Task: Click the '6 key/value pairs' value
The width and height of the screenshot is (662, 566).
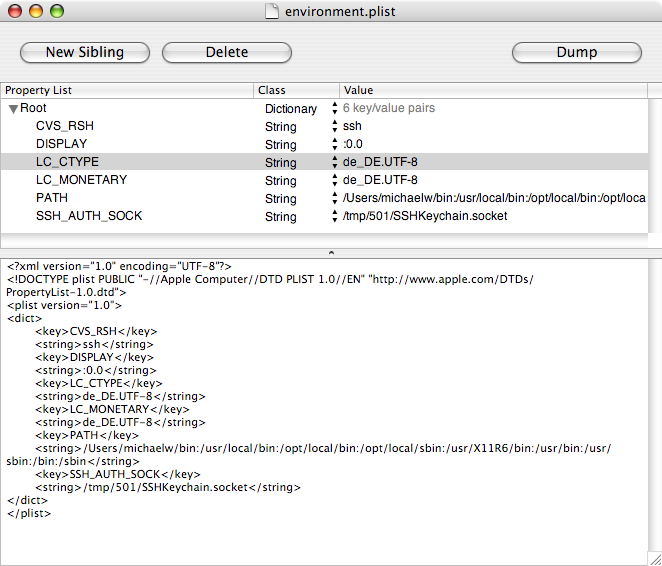Action: pyautogui.click(x=388, y=108)
